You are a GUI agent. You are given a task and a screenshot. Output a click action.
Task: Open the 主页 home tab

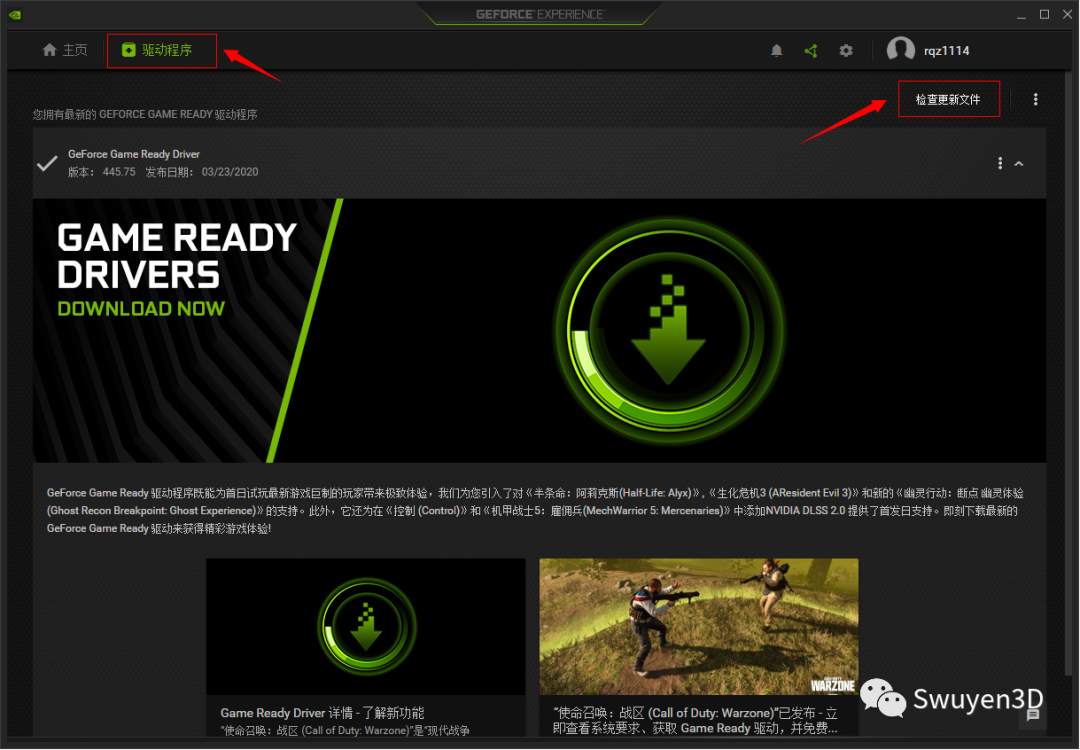65,50
